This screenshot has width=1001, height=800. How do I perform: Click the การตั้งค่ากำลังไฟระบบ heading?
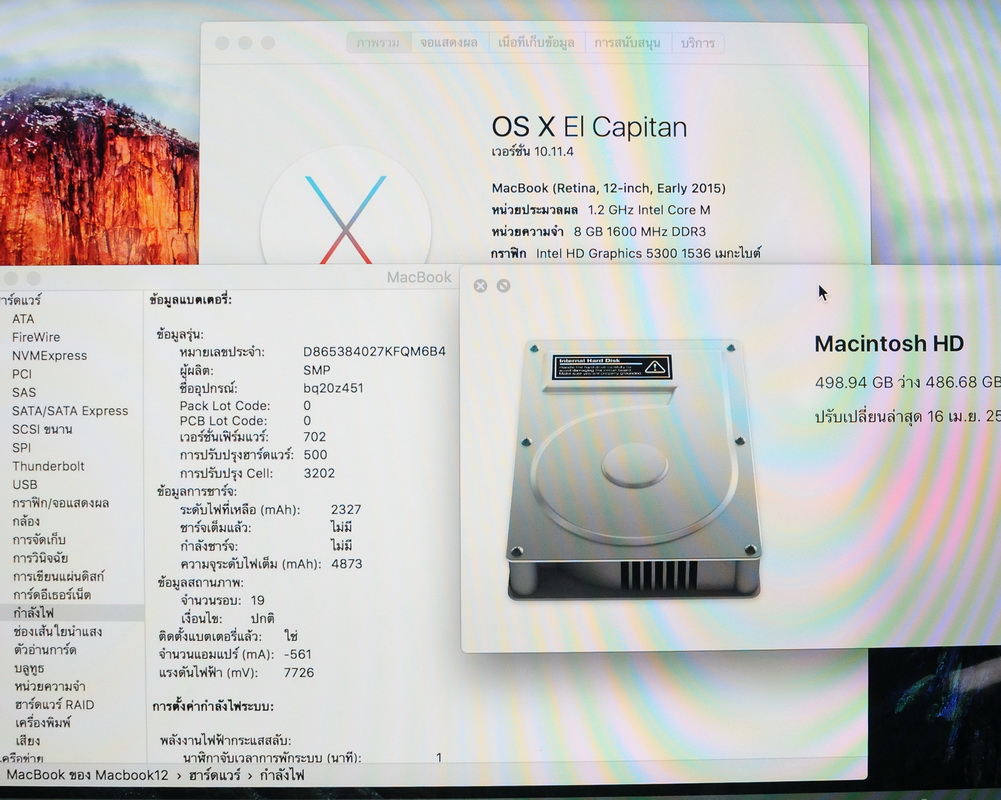[213, 706]
